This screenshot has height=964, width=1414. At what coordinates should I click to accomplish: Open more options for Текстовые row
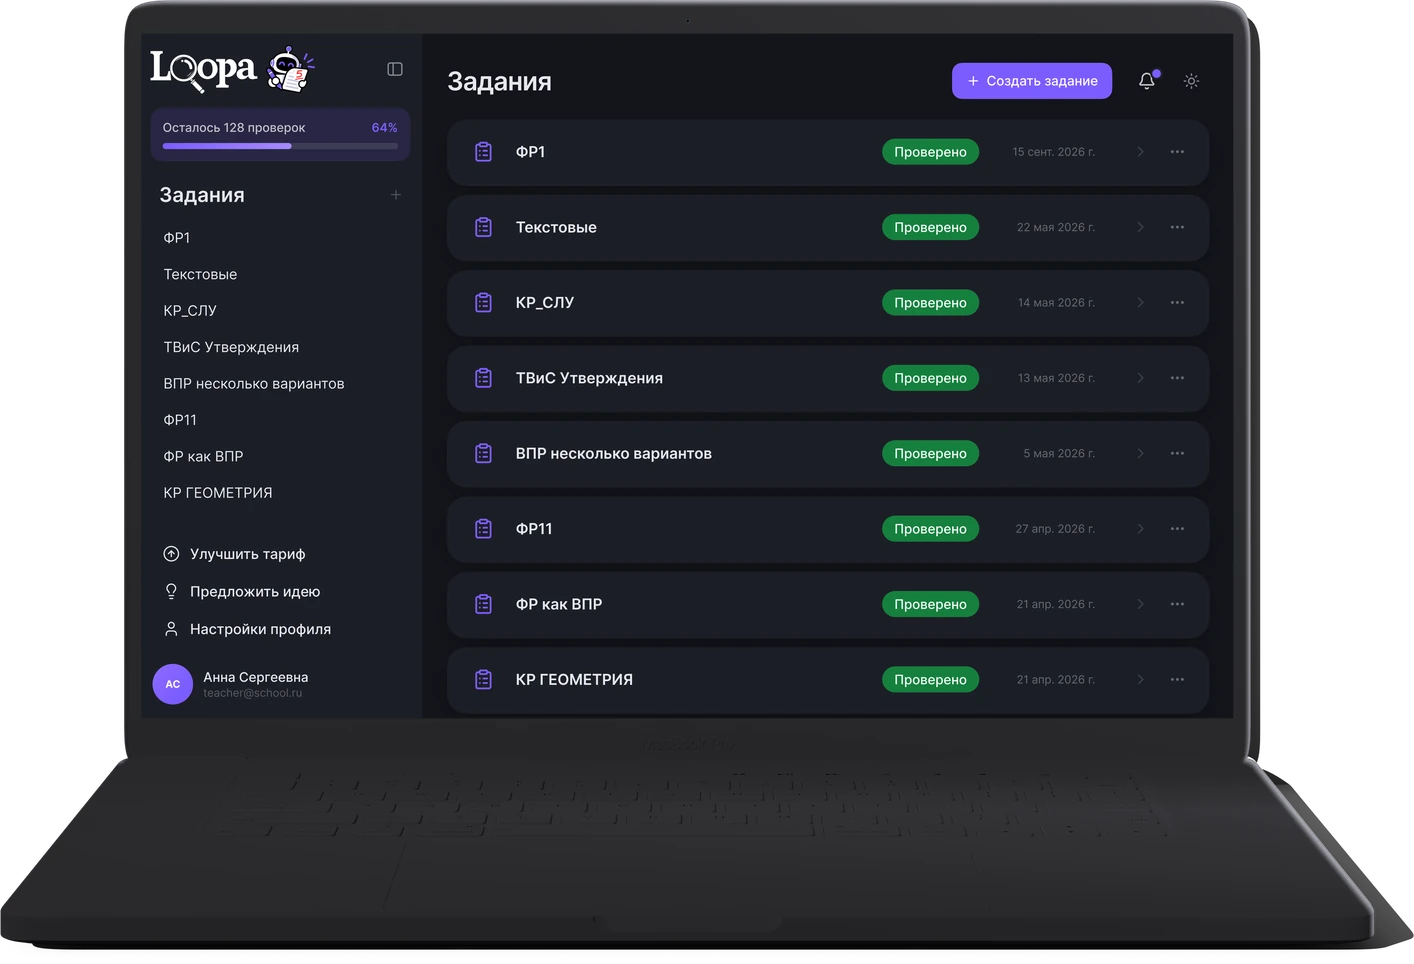pyautogui.click(x=1177, y=227)
